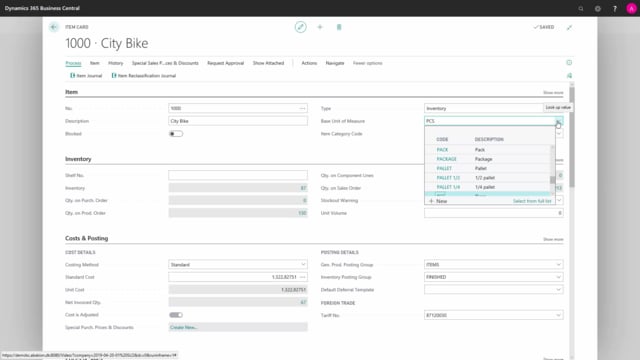Click the edit pencil icon
This screenshot has height=360, width=640.
click(x=300, y=27)
